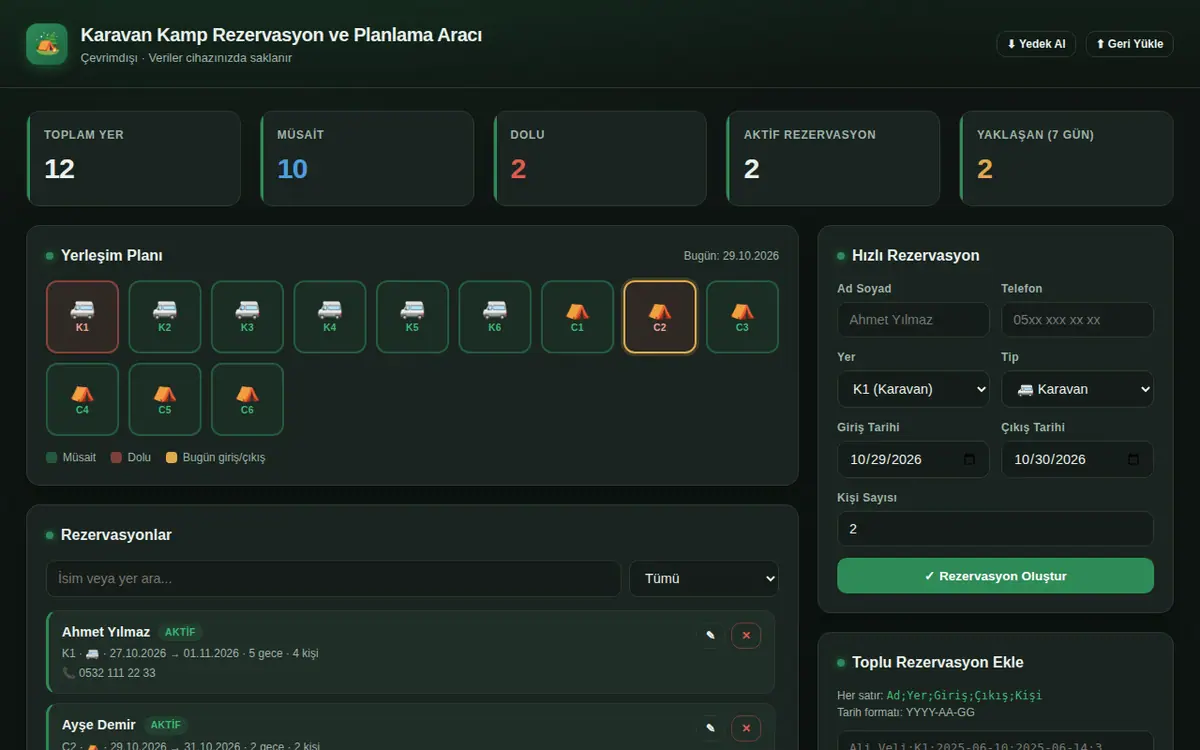The height and width of the screenshot is (750, 1200).
Task: Open highlighted tent spot C2
Action: (x=660, y=317)
